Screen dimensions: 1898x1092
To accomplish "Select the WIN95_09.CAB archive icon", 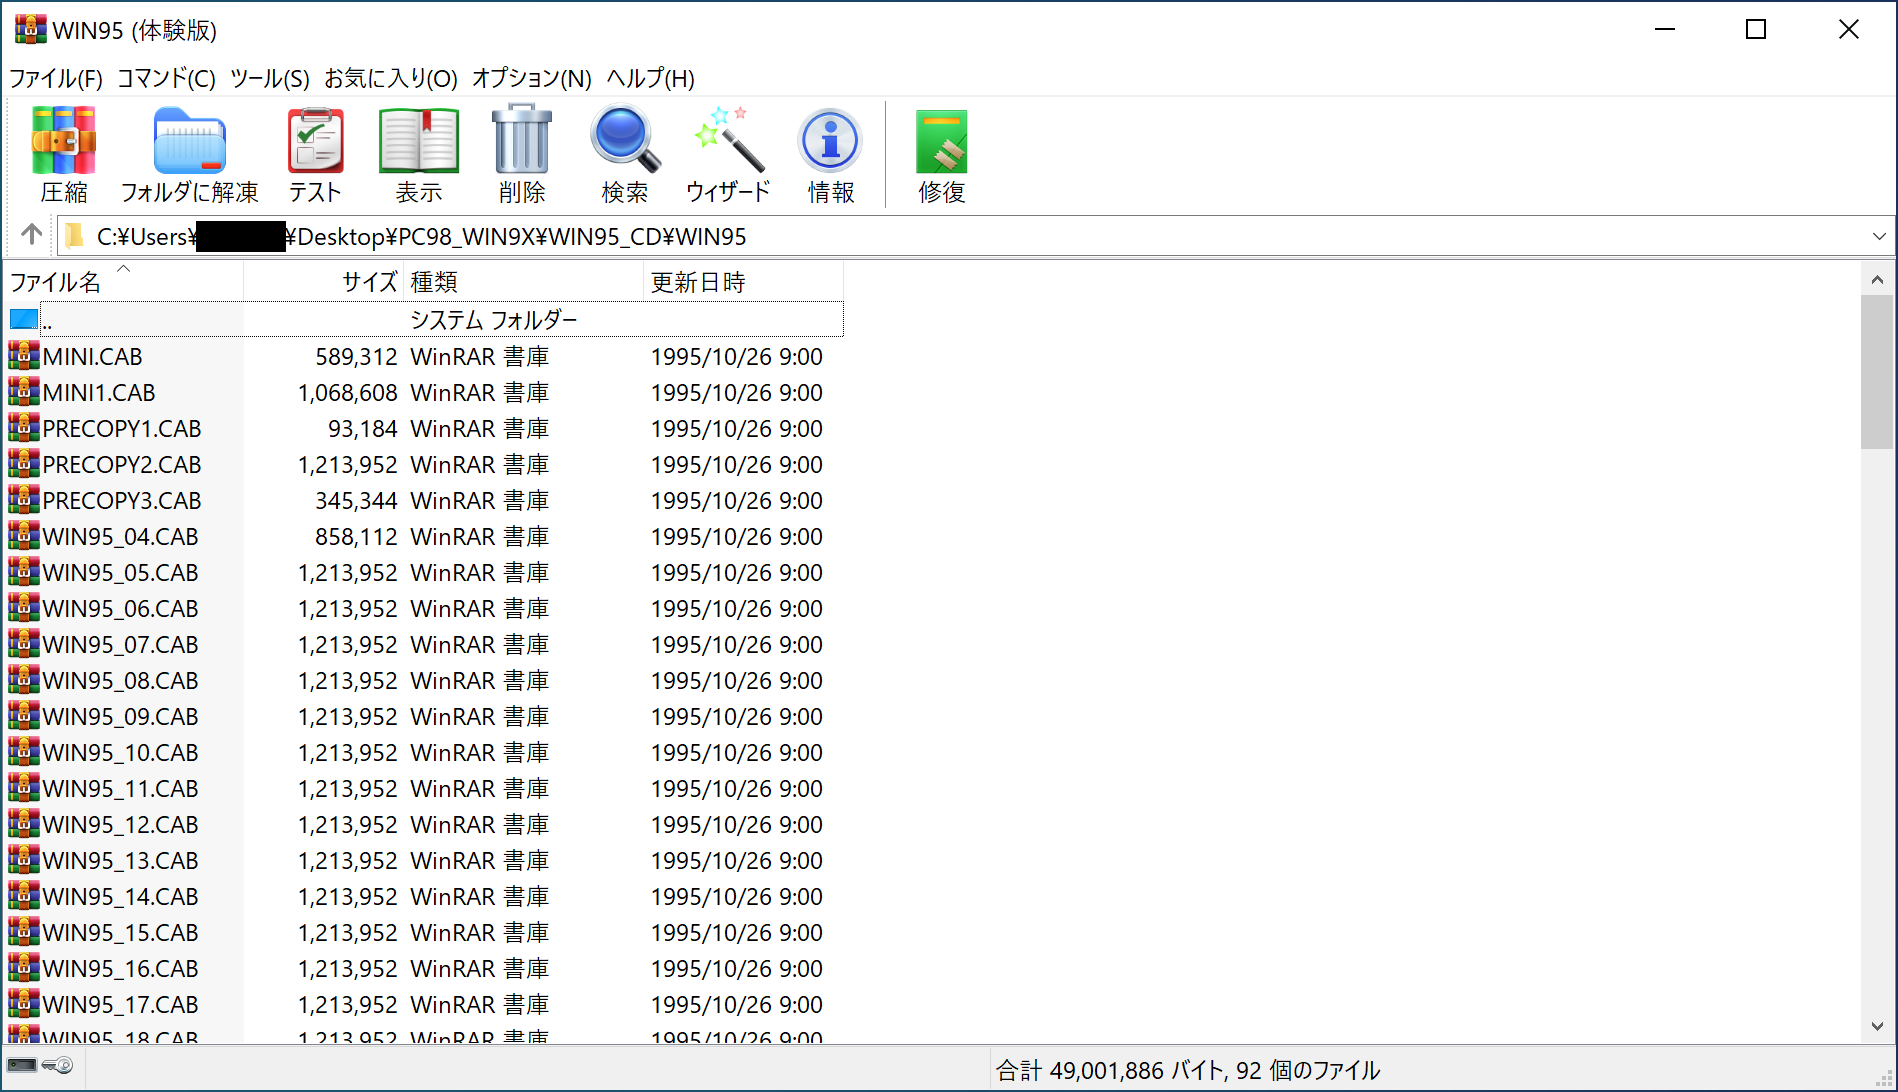I will pos(24,716).
